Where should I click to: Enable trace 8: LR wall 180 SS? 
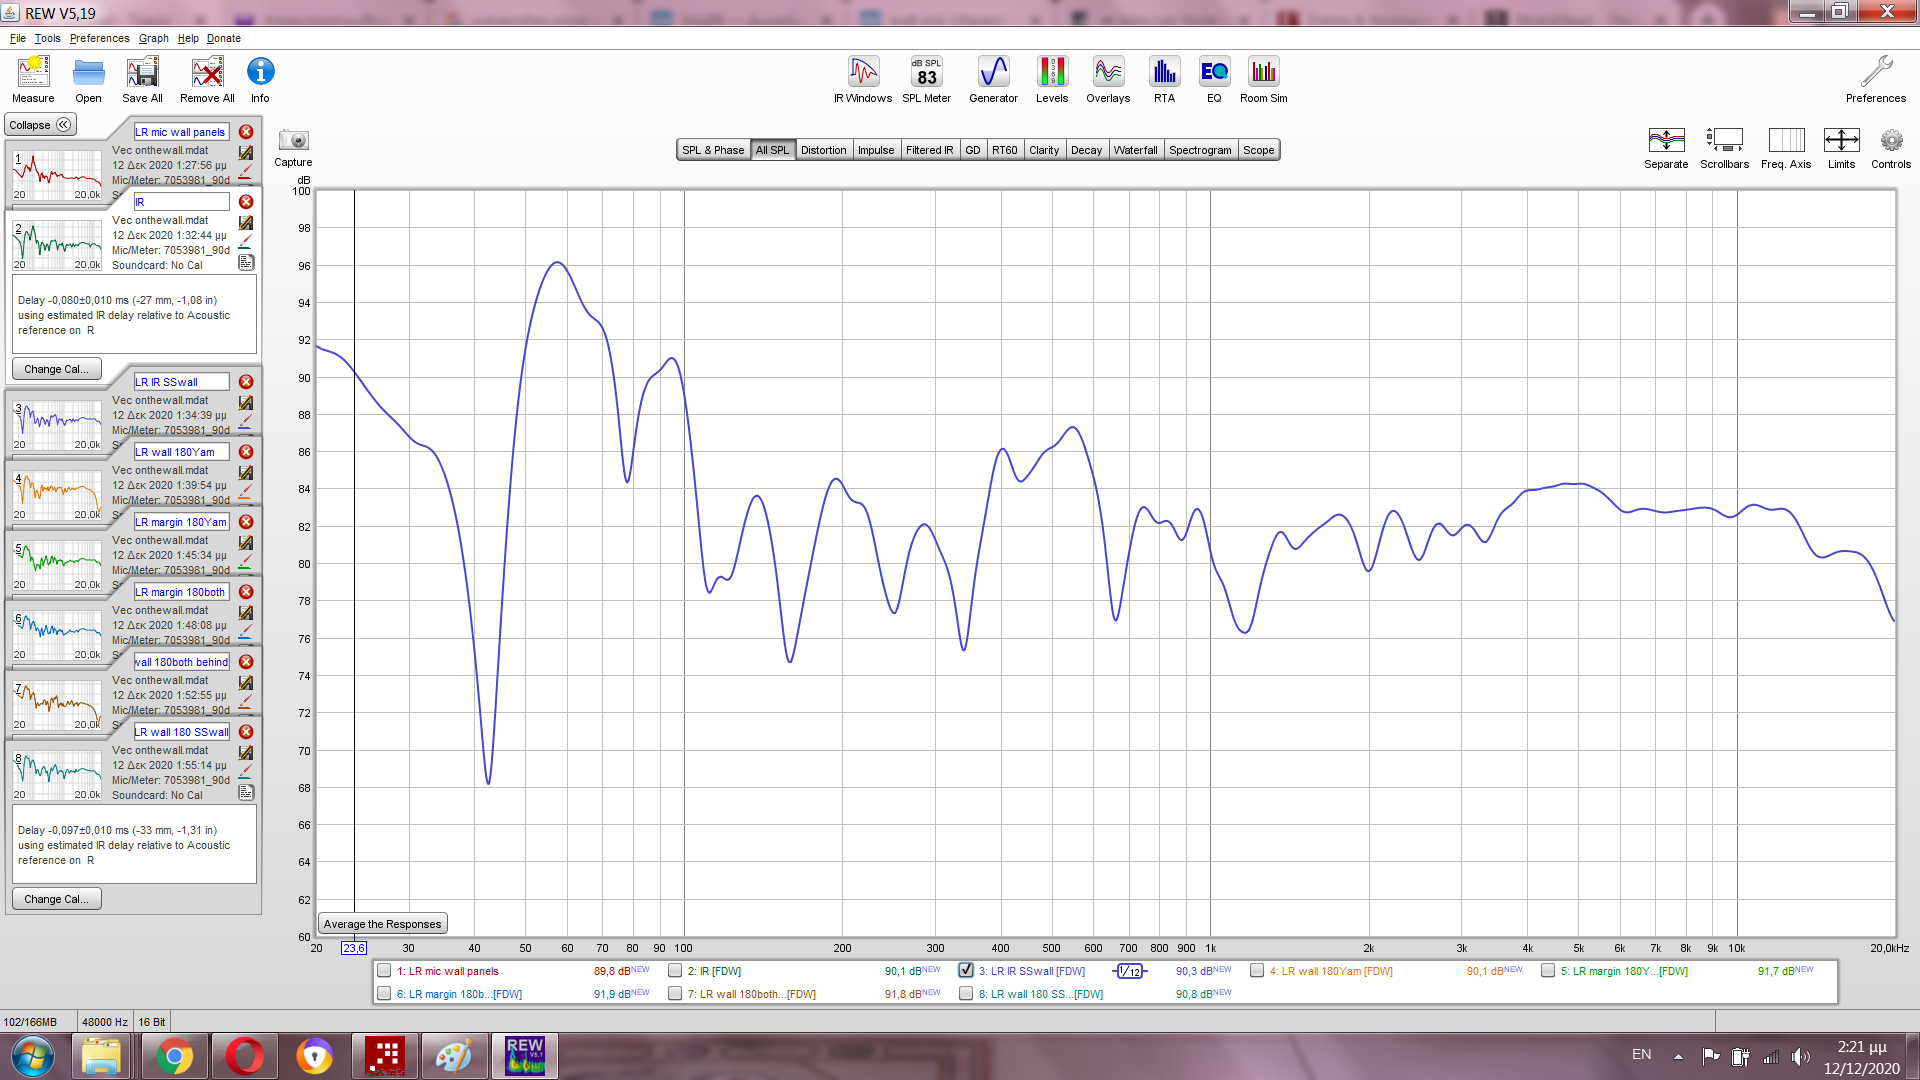tap(966, 993)
